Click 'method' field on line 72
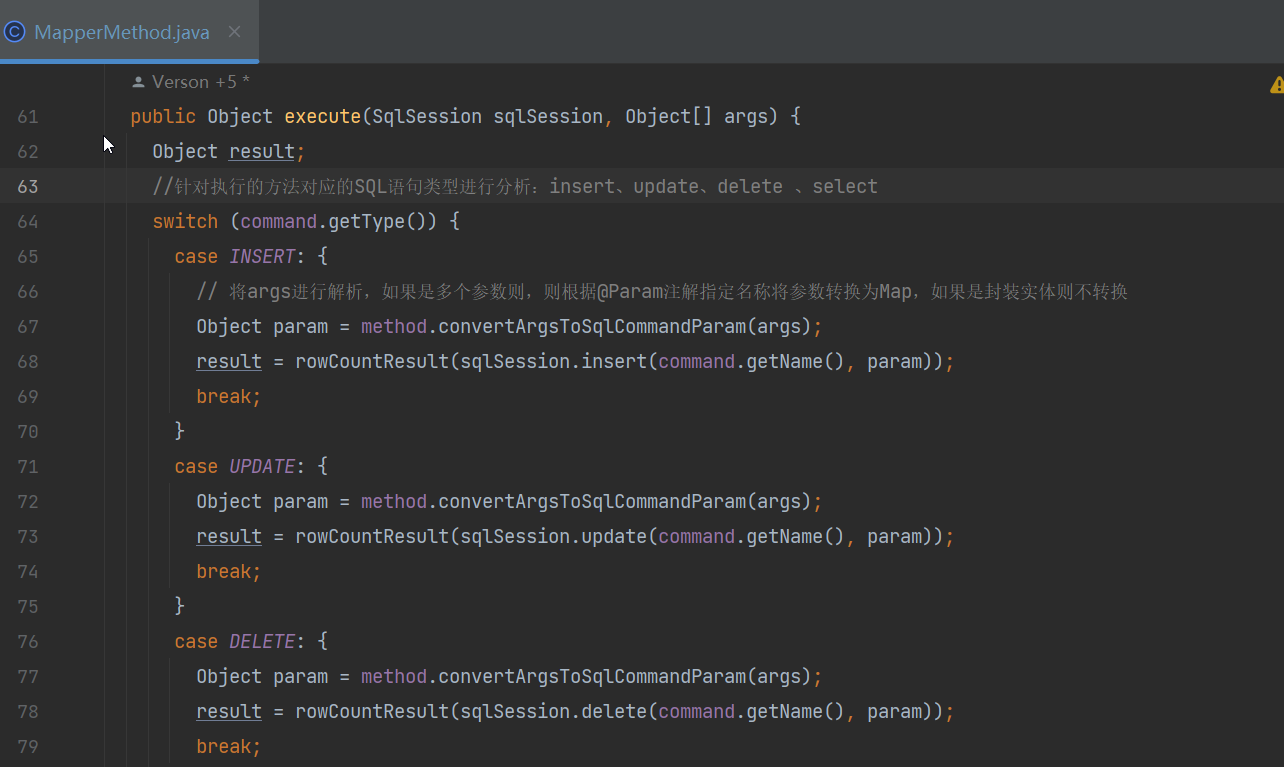Screen dimensions: 1284x767 point(394,502)
